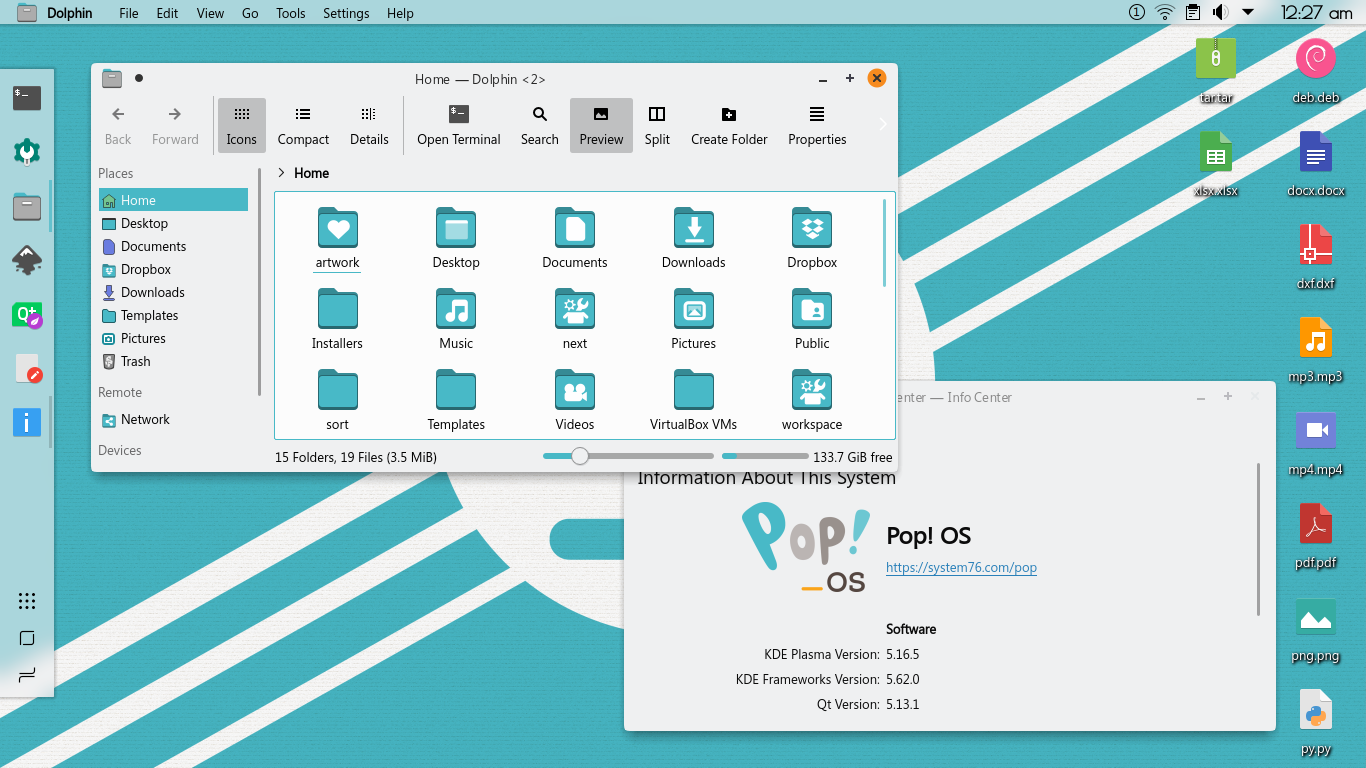Open Trash in the Places panel
1366x768 pixels.
pos(173,361)
